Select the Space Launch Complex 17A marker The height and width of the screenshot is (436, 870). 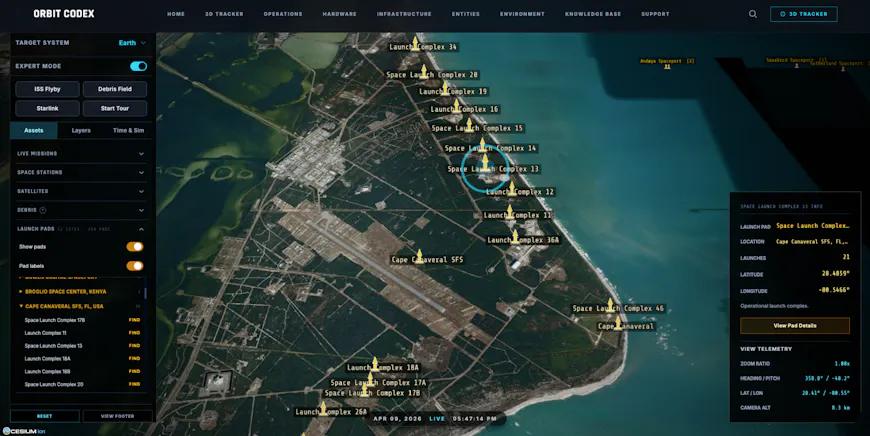coord(371,379)
